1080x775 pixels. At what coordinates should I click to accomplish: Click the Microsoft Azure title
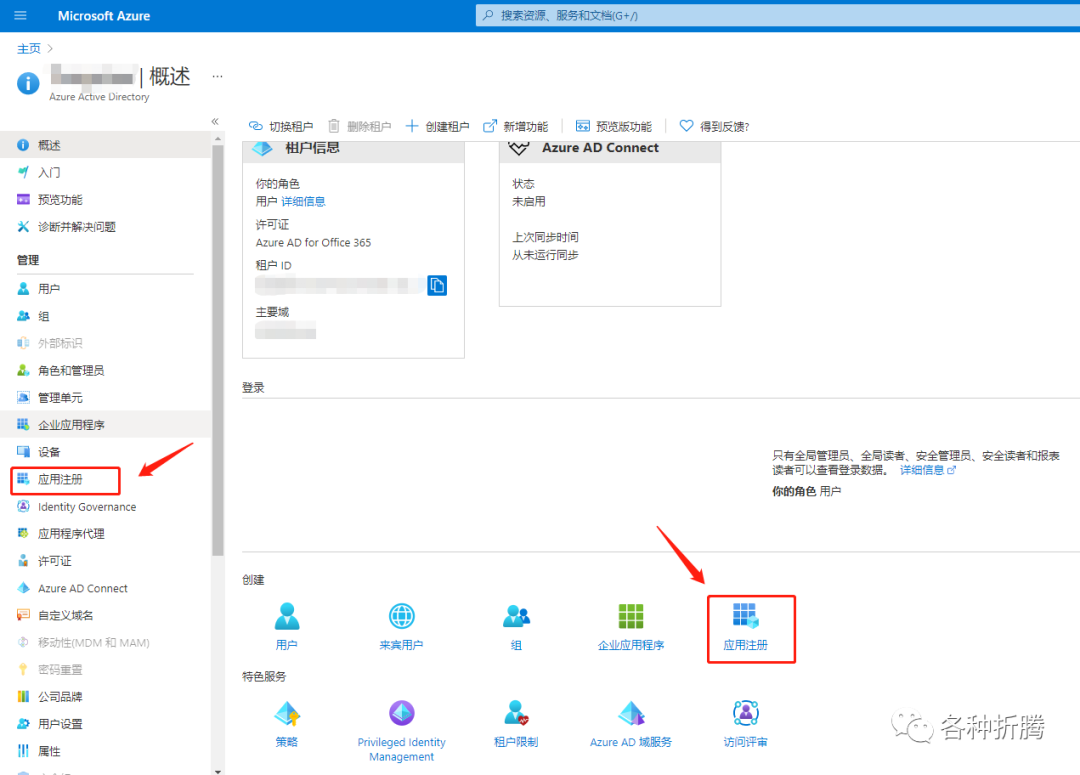tap(103, 16)
